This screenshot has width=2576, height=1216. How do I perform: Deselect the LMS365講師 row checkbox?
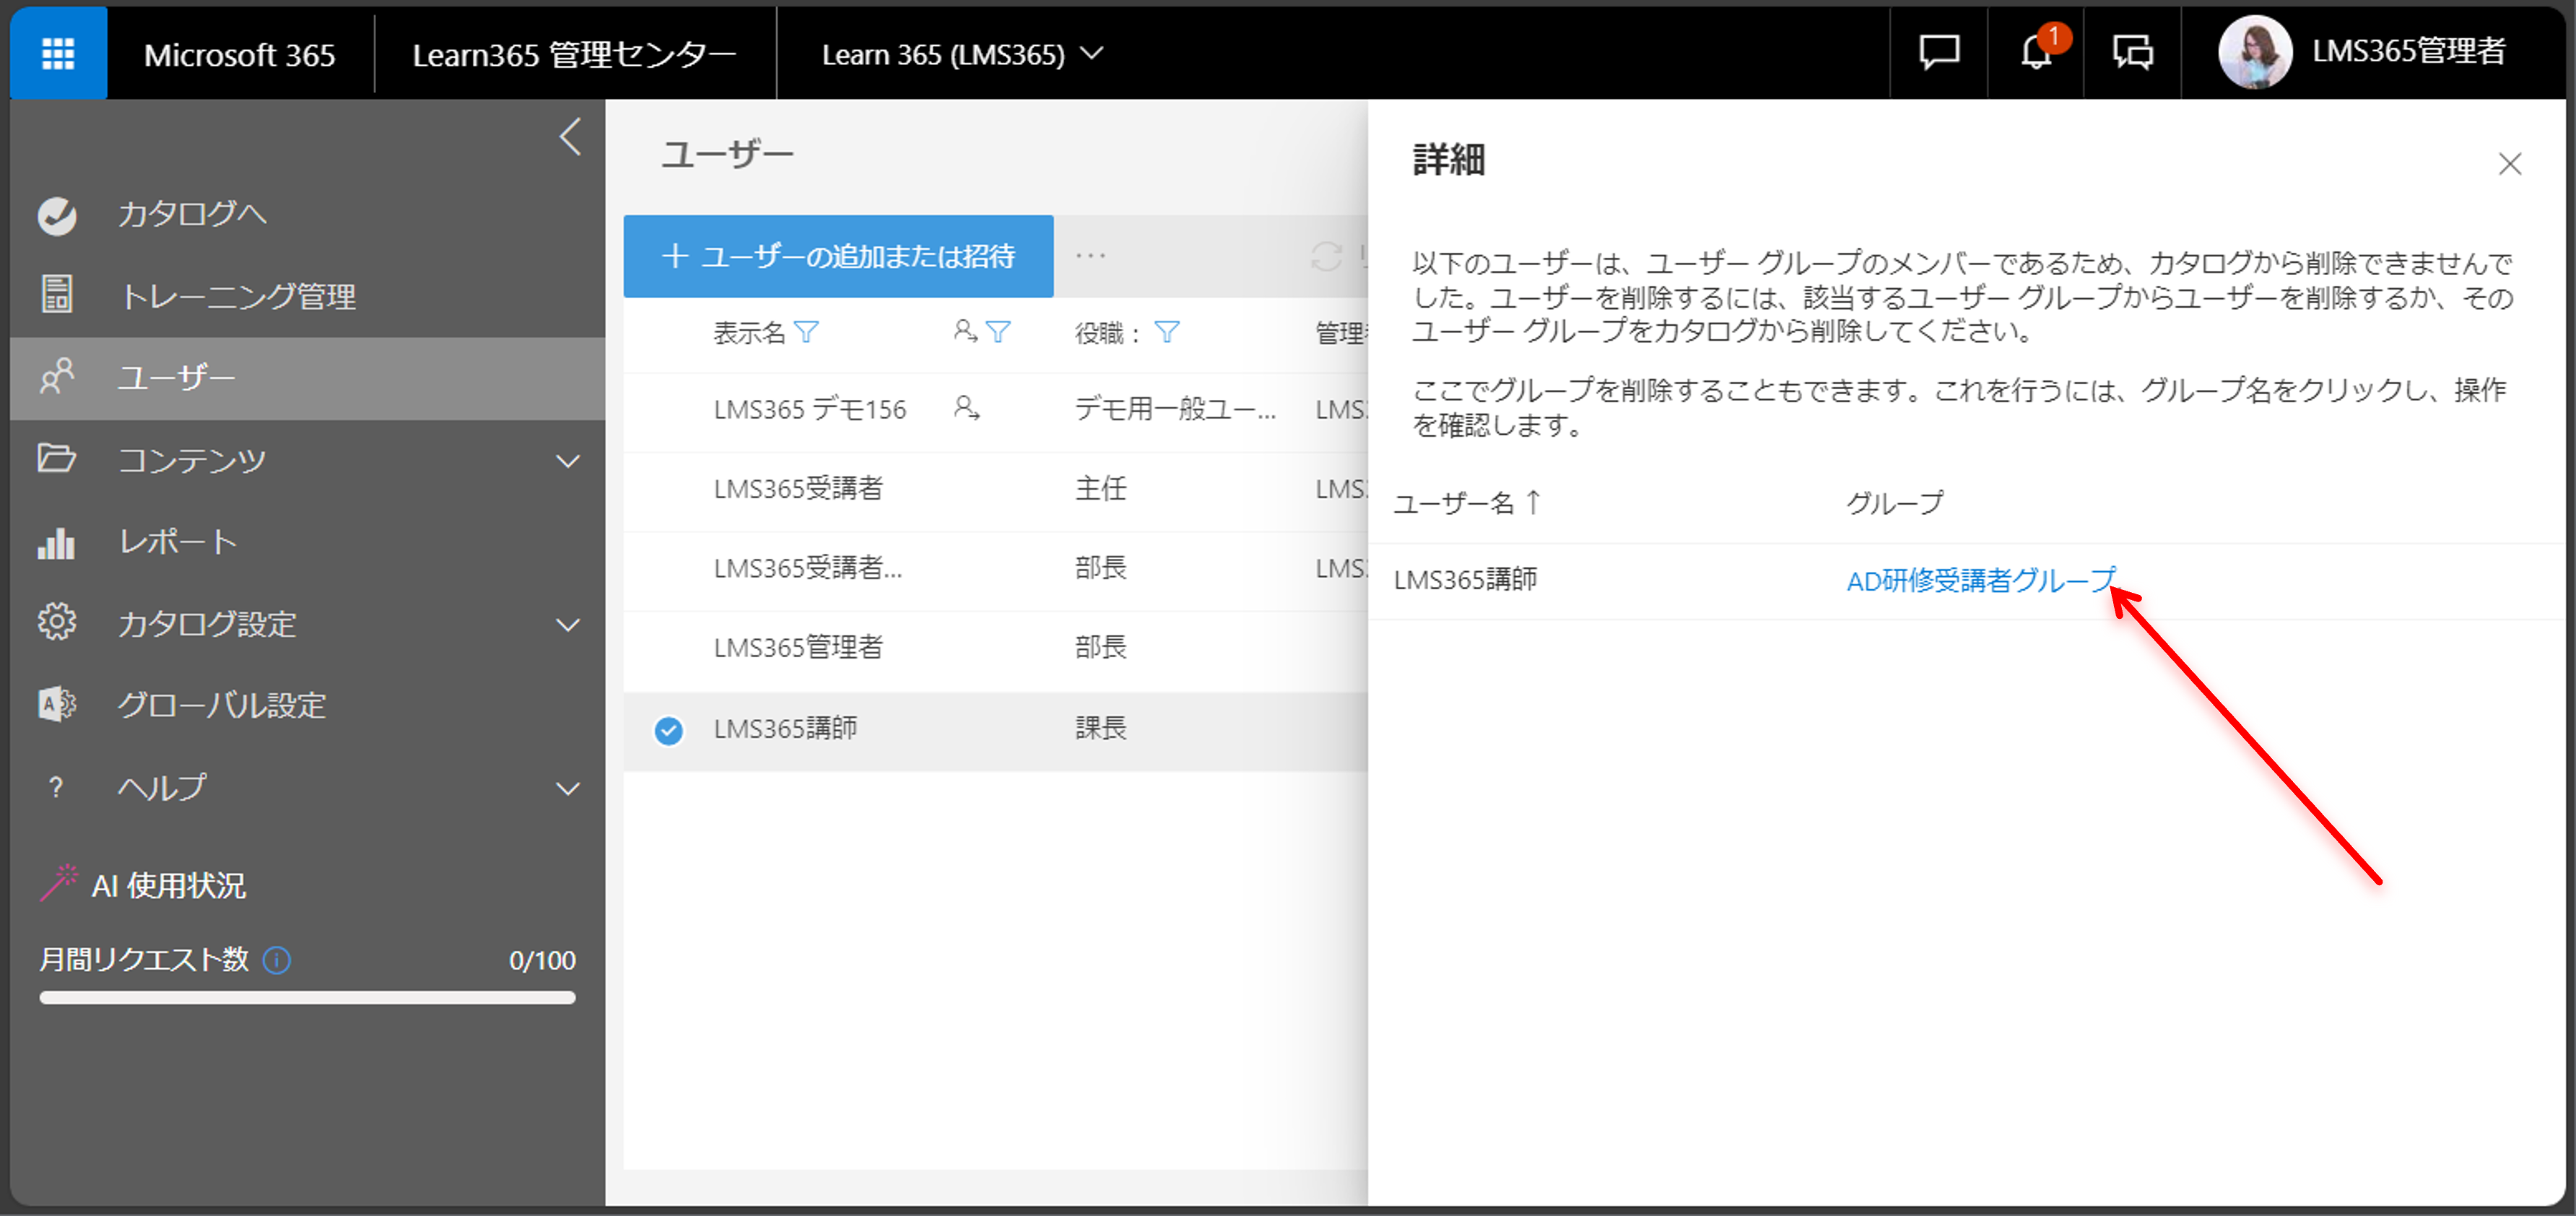[668, 731]
